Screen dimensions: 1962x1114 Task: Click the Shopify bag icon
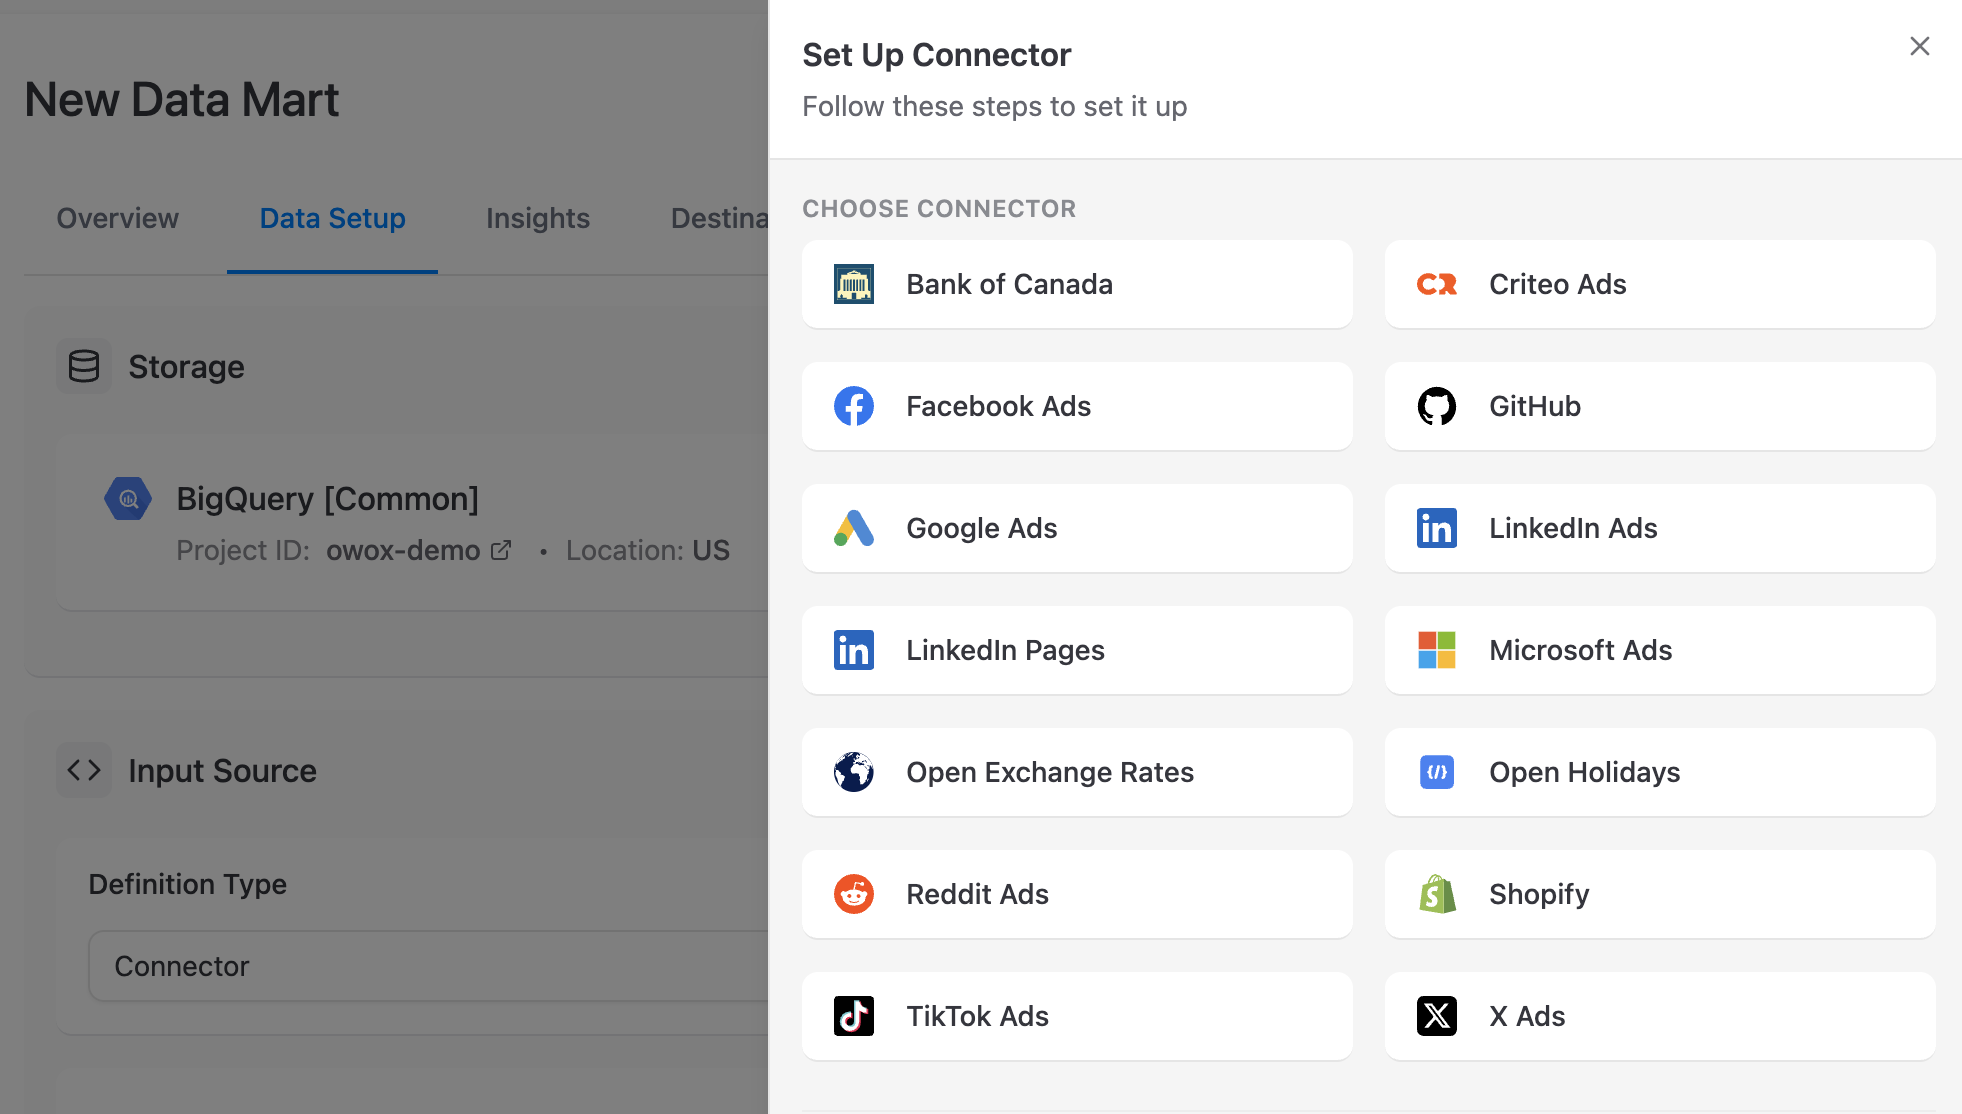pos(1436,894)
